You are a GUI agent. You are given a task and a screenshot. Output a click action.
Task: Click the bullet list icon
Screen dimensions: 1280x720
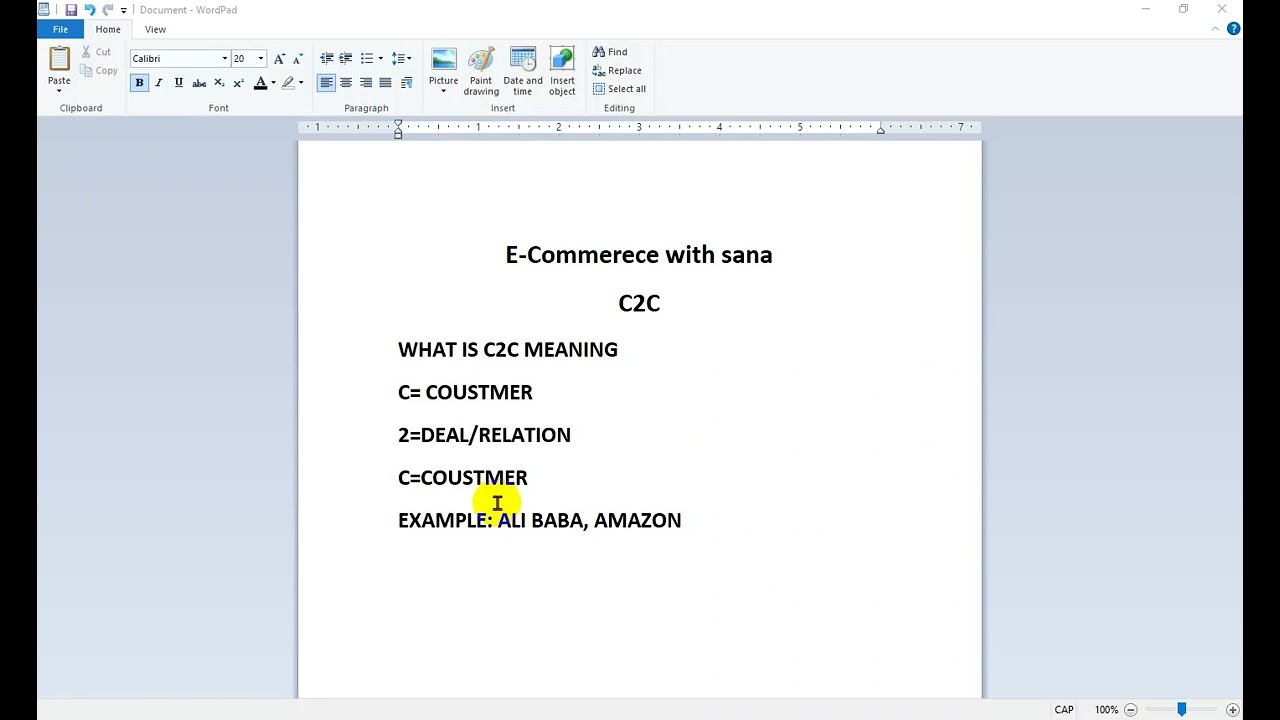366,58
